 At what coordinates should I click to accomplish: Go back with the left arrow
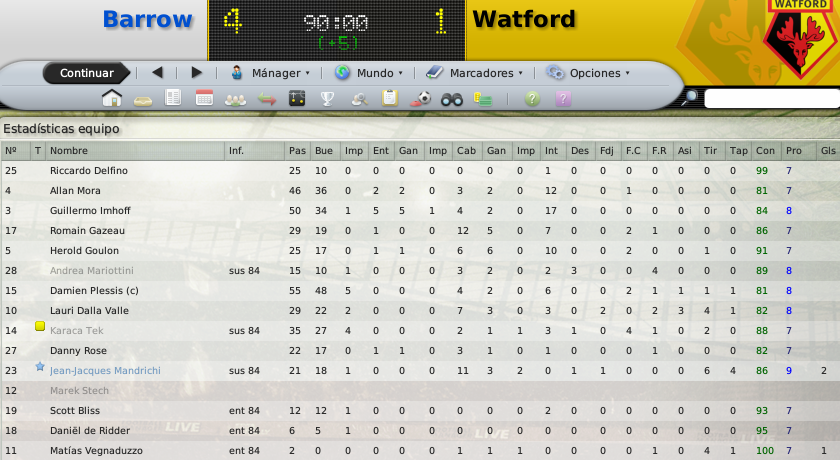[x=157, y=72]
